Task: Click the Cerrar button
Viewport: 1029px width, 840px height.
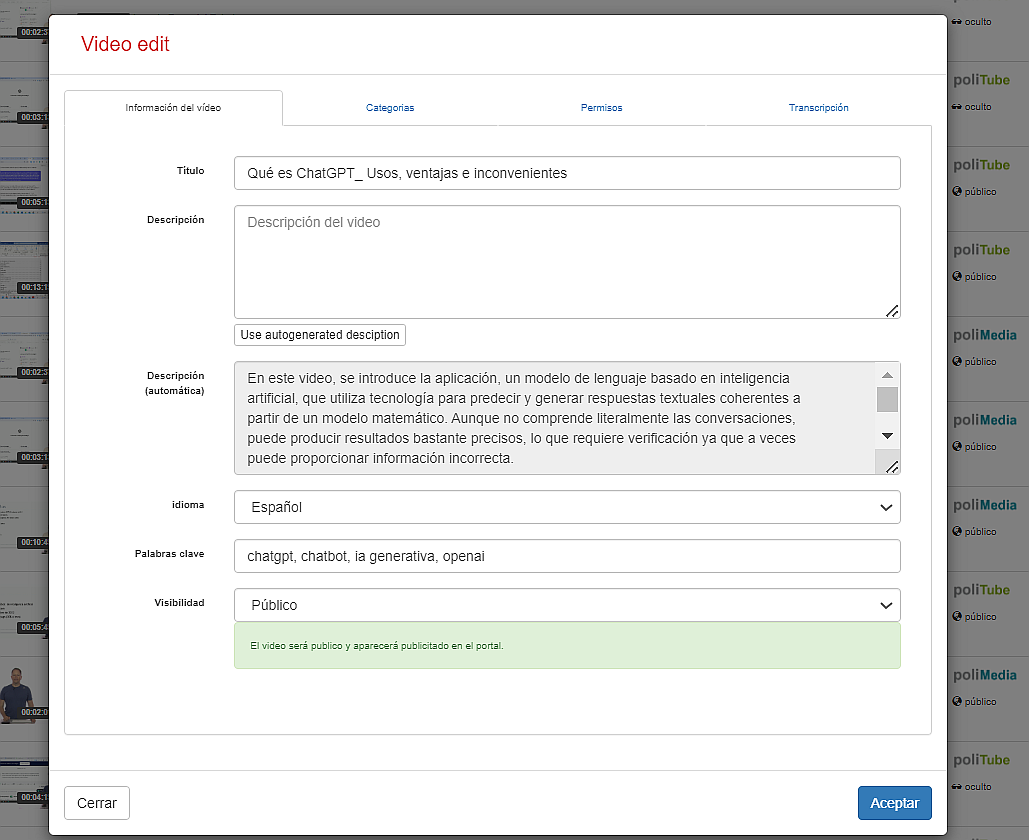Action: (x=97, y=803)
